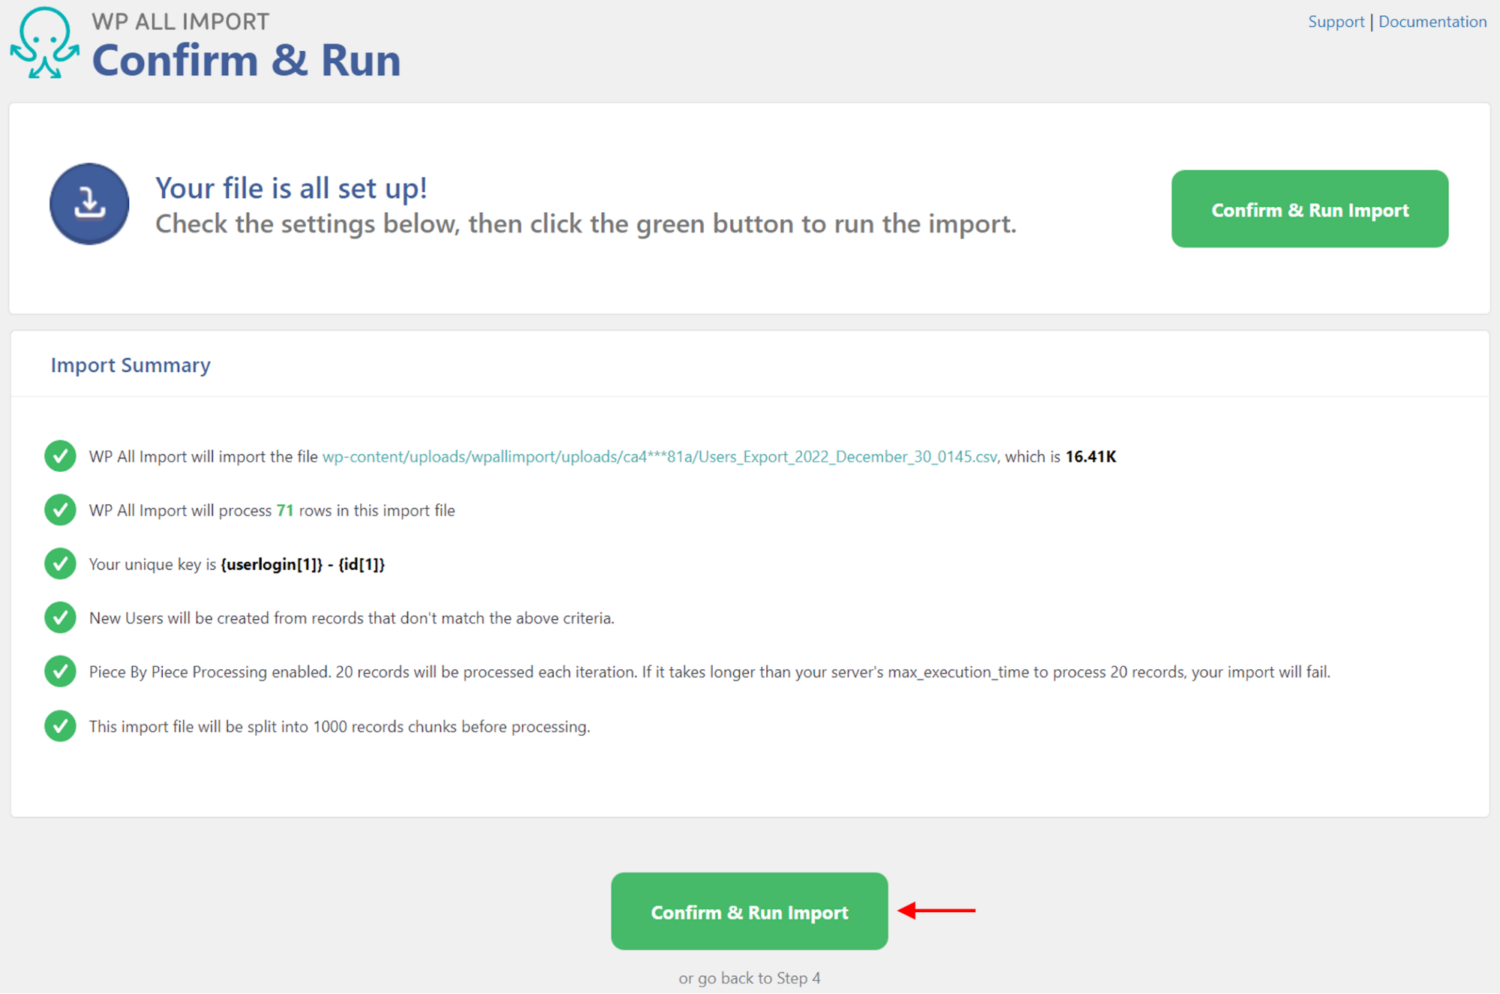
Task: Click the Import Summary heading
Action: tap(131, 365)
